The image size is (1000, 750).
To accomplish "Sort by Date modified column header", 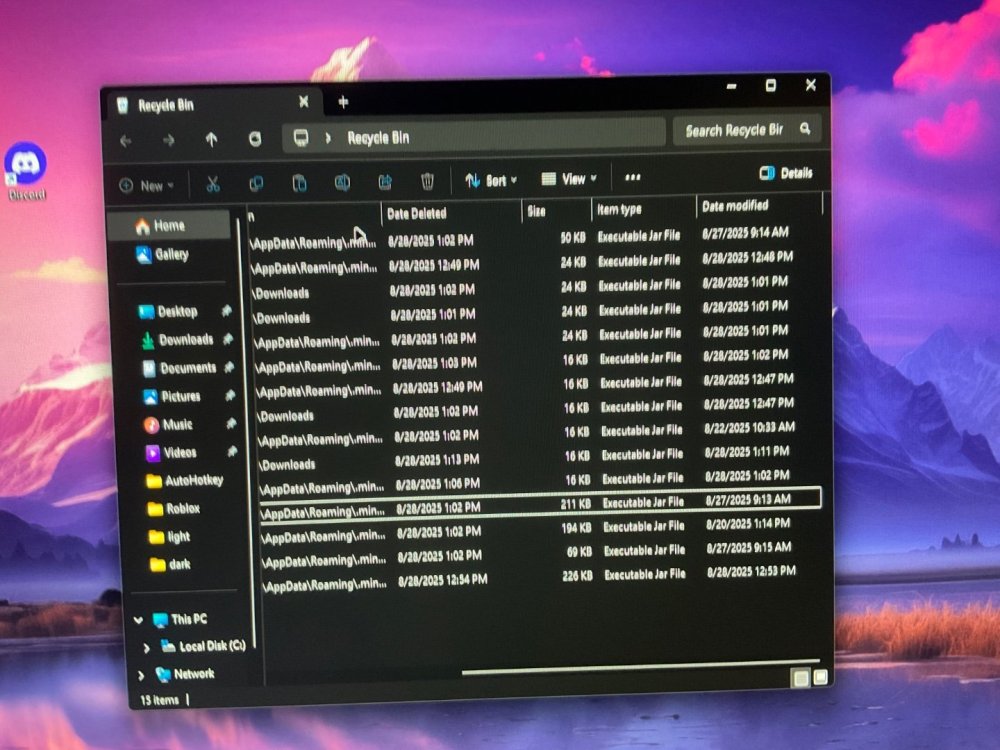I will (x=735, y=206).
